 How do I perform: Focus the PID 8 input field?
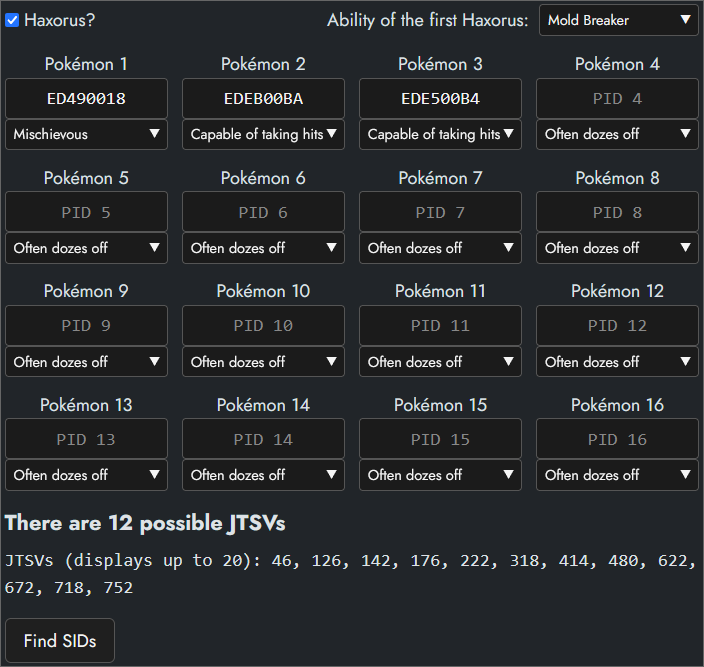coord(617,212)
